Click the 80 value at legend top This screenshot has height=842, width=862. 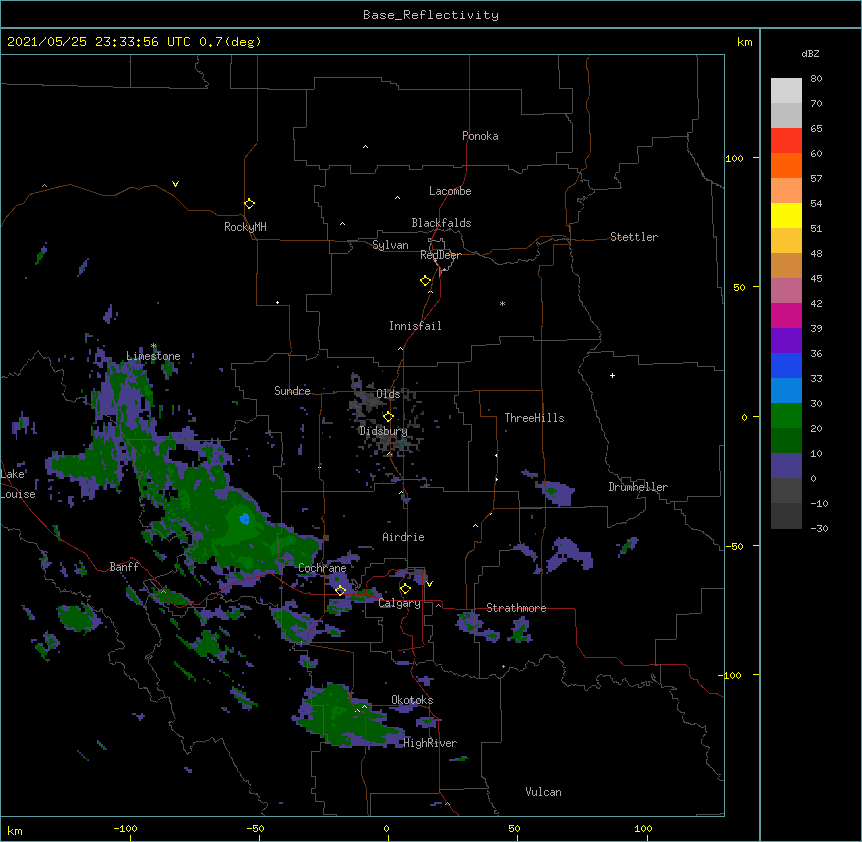(816, 79)
